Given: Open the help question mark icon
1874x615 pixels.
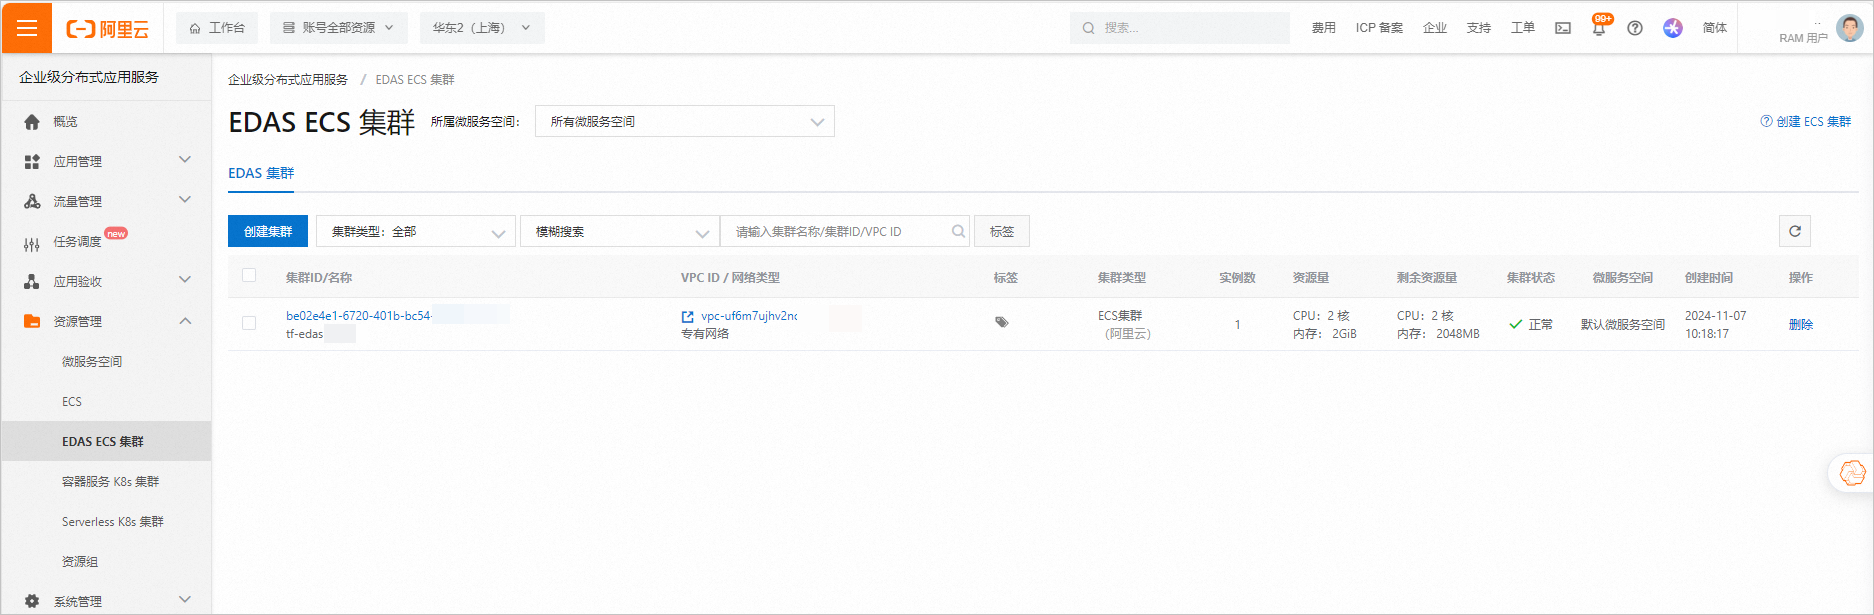Looking at the screenshot, I should click(x=1635, y=28).
